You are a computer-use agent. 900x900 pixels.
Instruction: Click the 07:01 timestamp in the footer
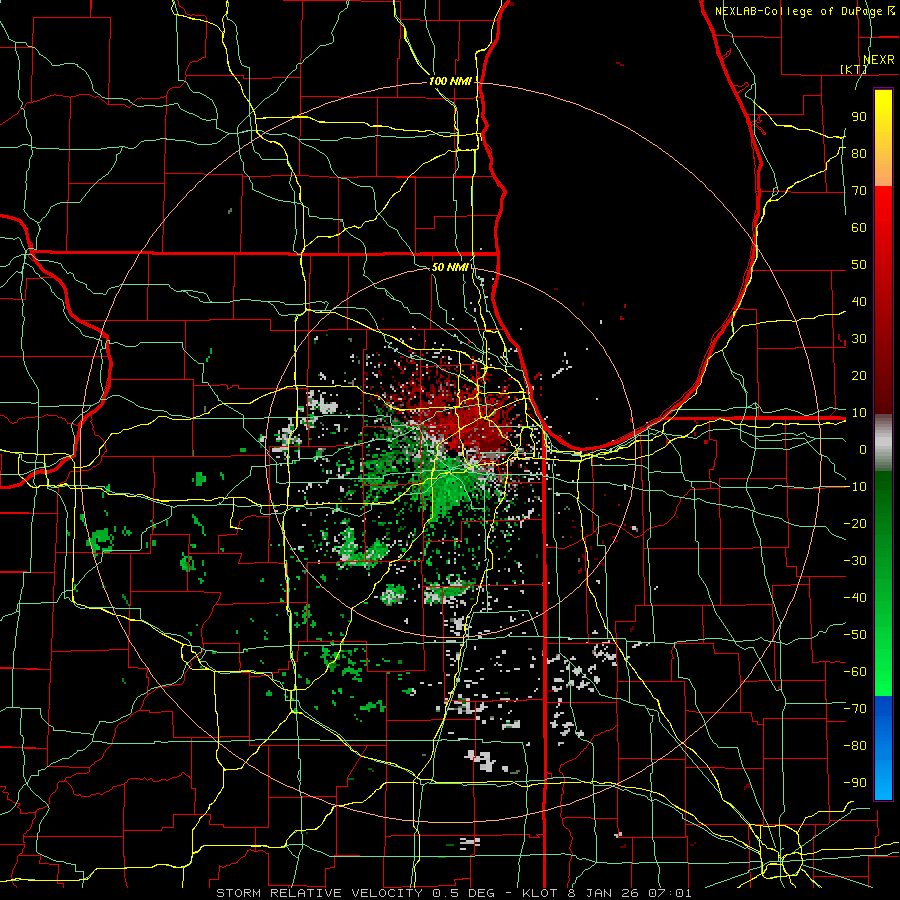(672, 893)
